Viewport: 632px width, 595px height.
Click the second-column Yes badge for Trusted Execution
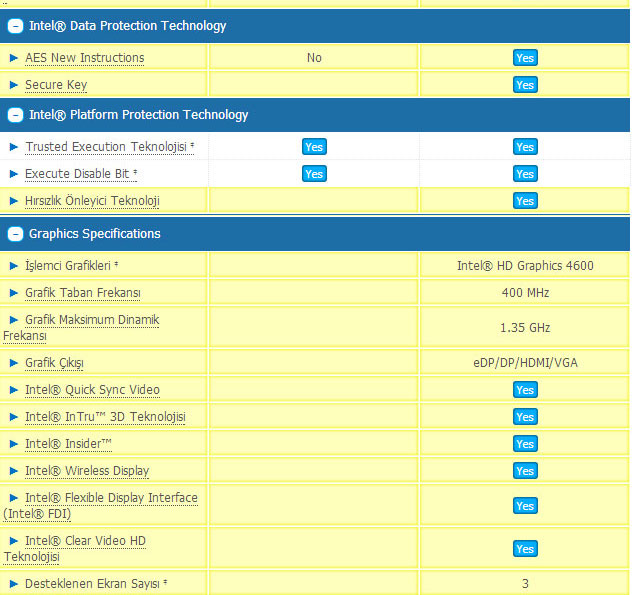point(525,147)
